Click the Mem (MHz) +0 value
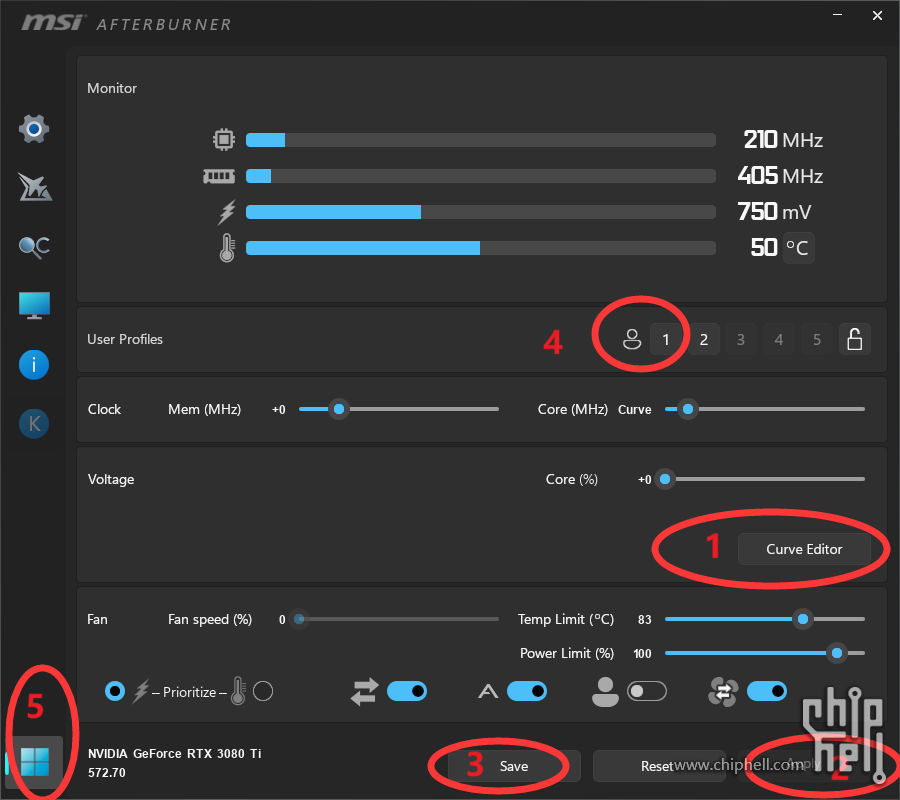This screenshot has width=900, height=800. (278, 410)
